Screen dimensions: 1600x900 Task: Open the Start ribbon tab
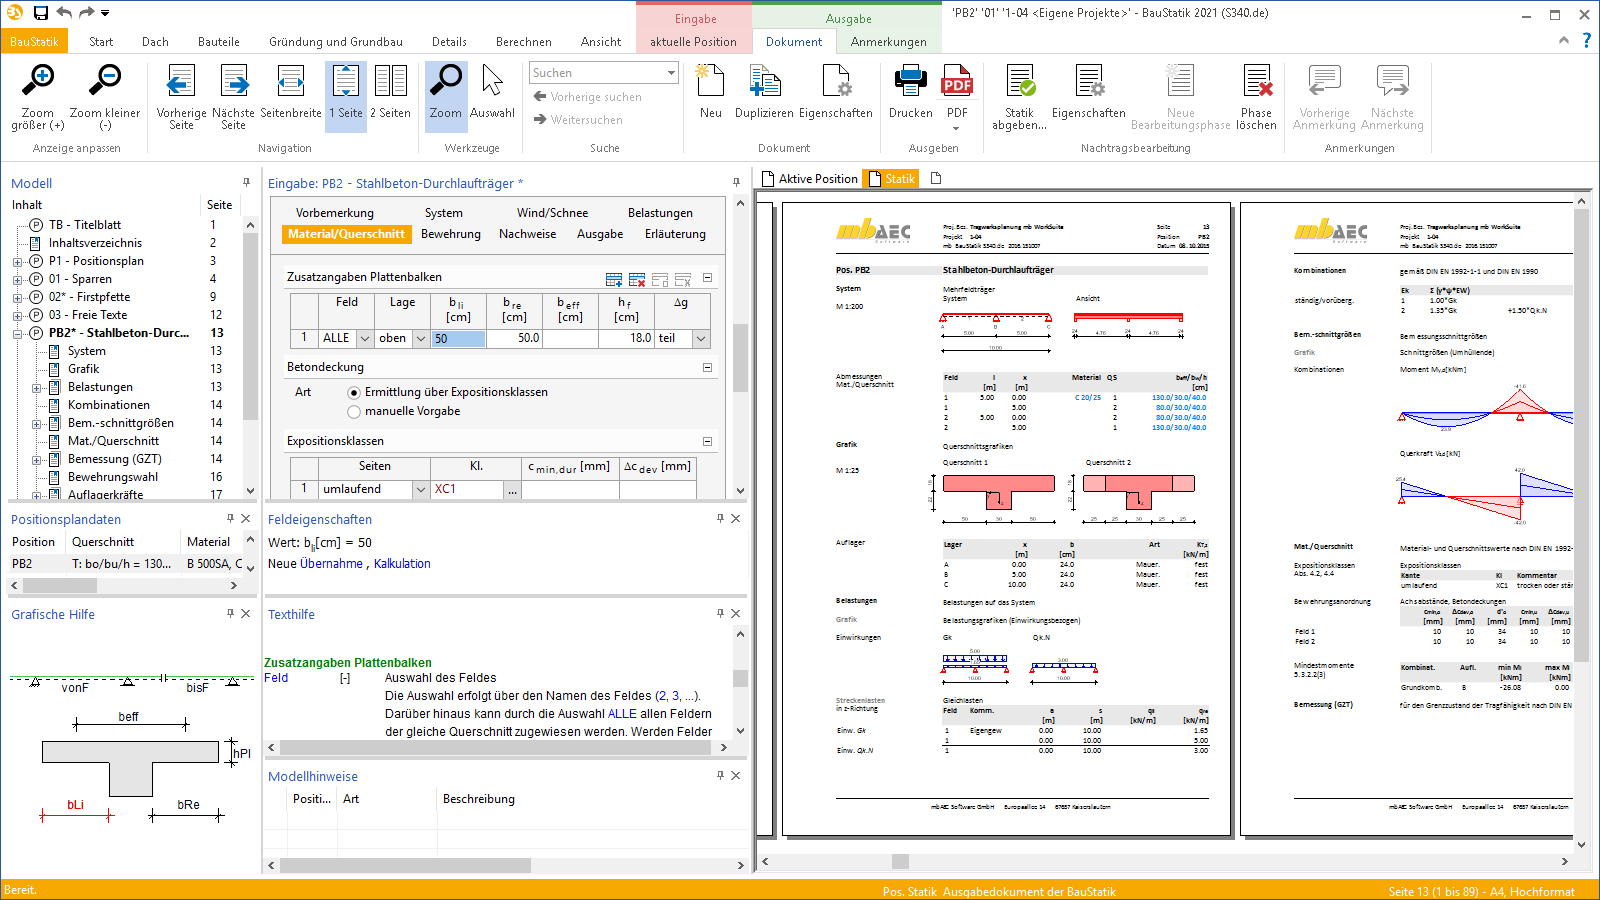[x=101, y=42]
